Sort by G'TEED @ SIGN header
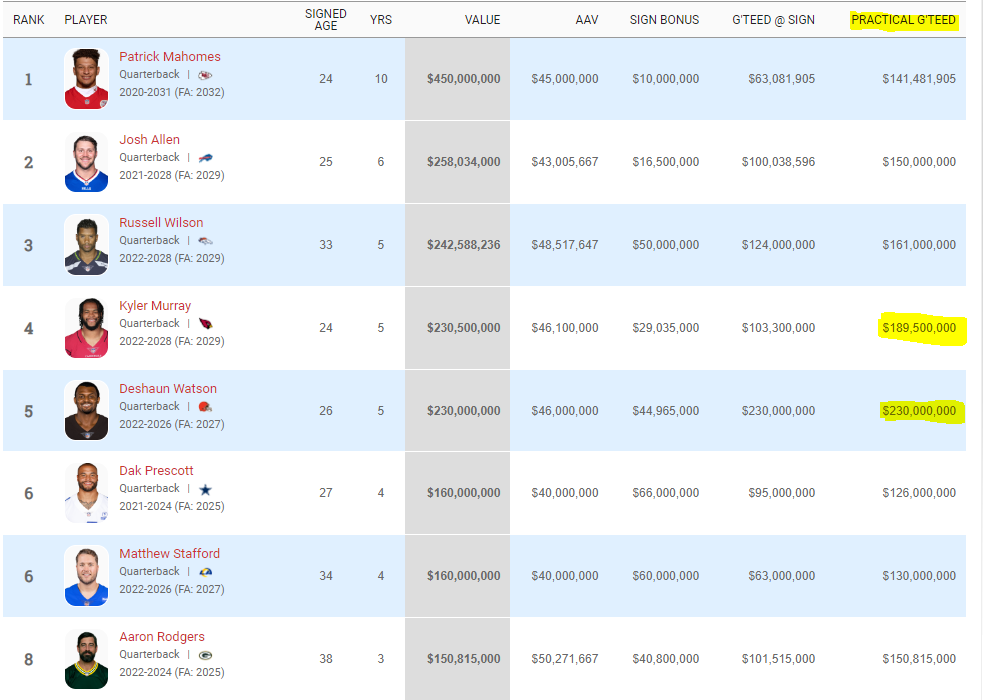983x700 pixels. [774, 20]
